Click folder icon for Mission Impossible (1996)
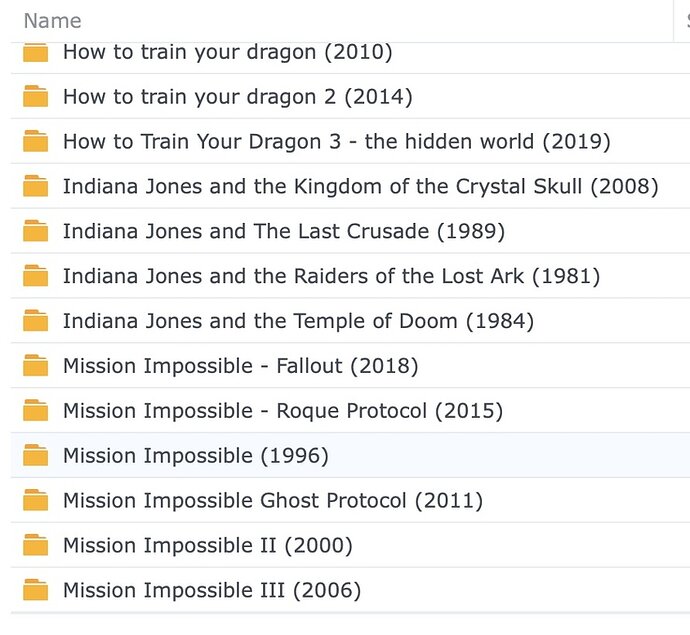Viewport: 690px width, 635px height. pyautogui.click(x=36, y=456)
